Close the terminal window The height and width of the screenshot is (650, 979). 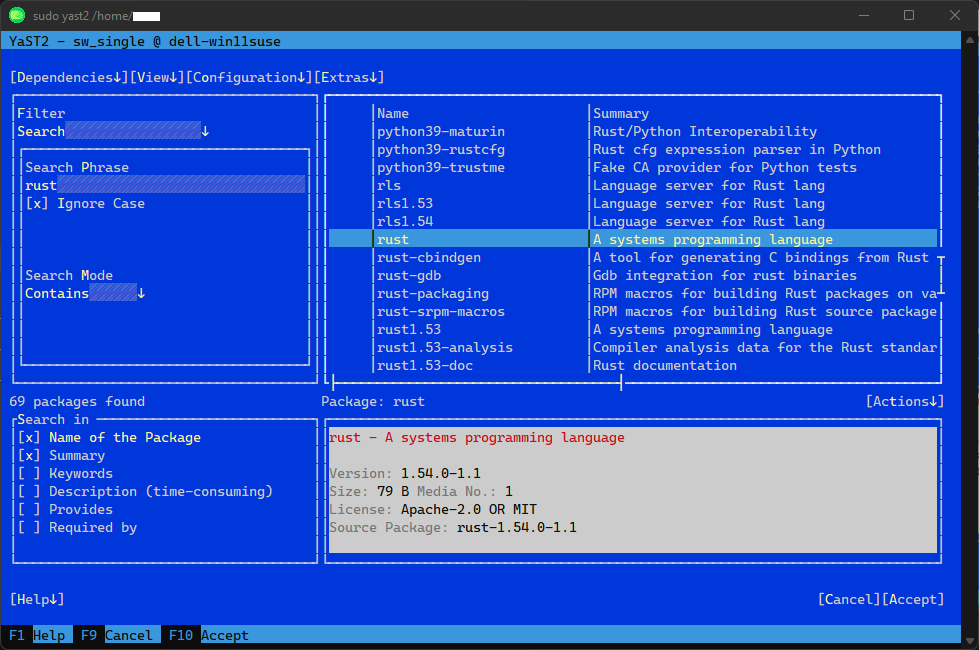955,15
